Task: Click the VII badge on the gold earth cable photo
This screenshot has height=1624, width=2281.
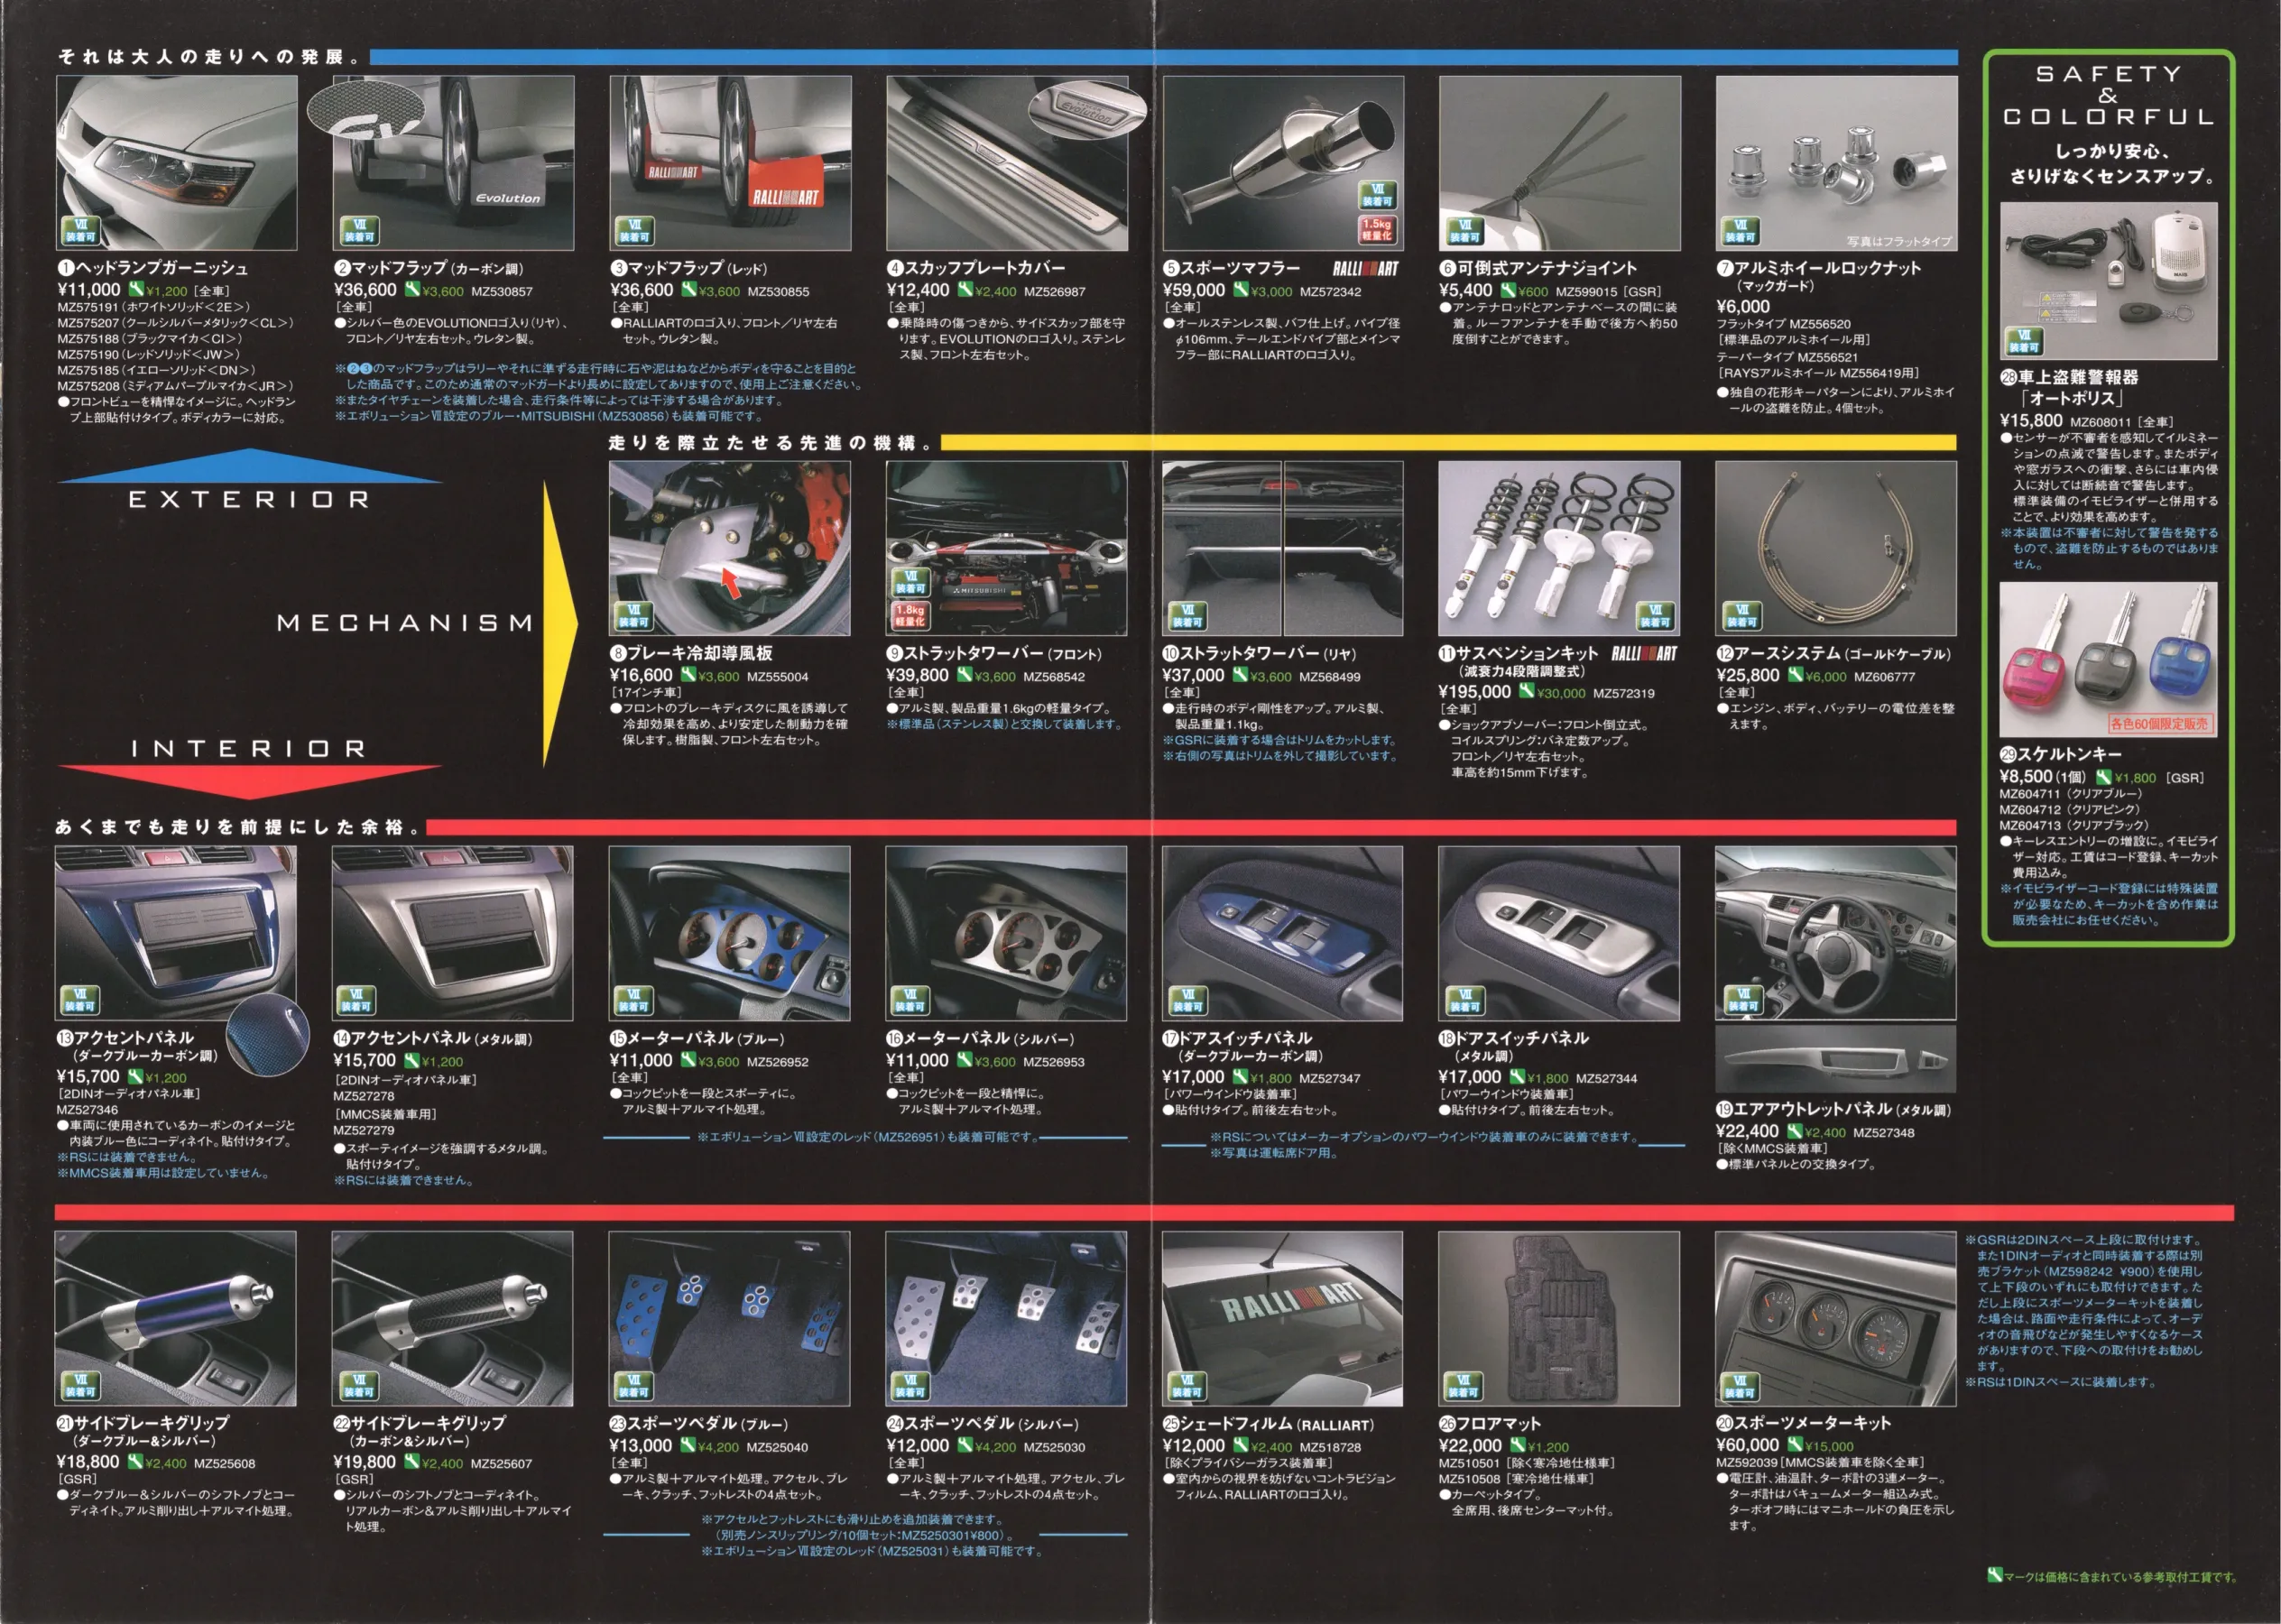Action: (1742, 616)
